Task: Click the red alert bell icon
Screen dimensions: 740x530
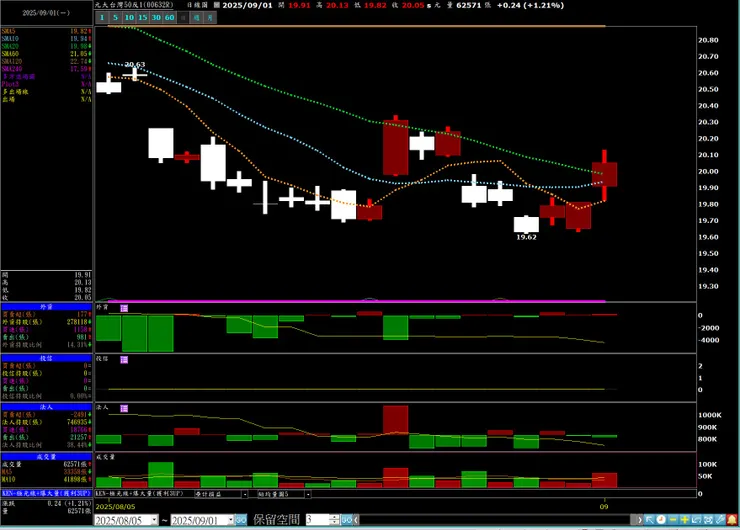Action: (732, 520)
